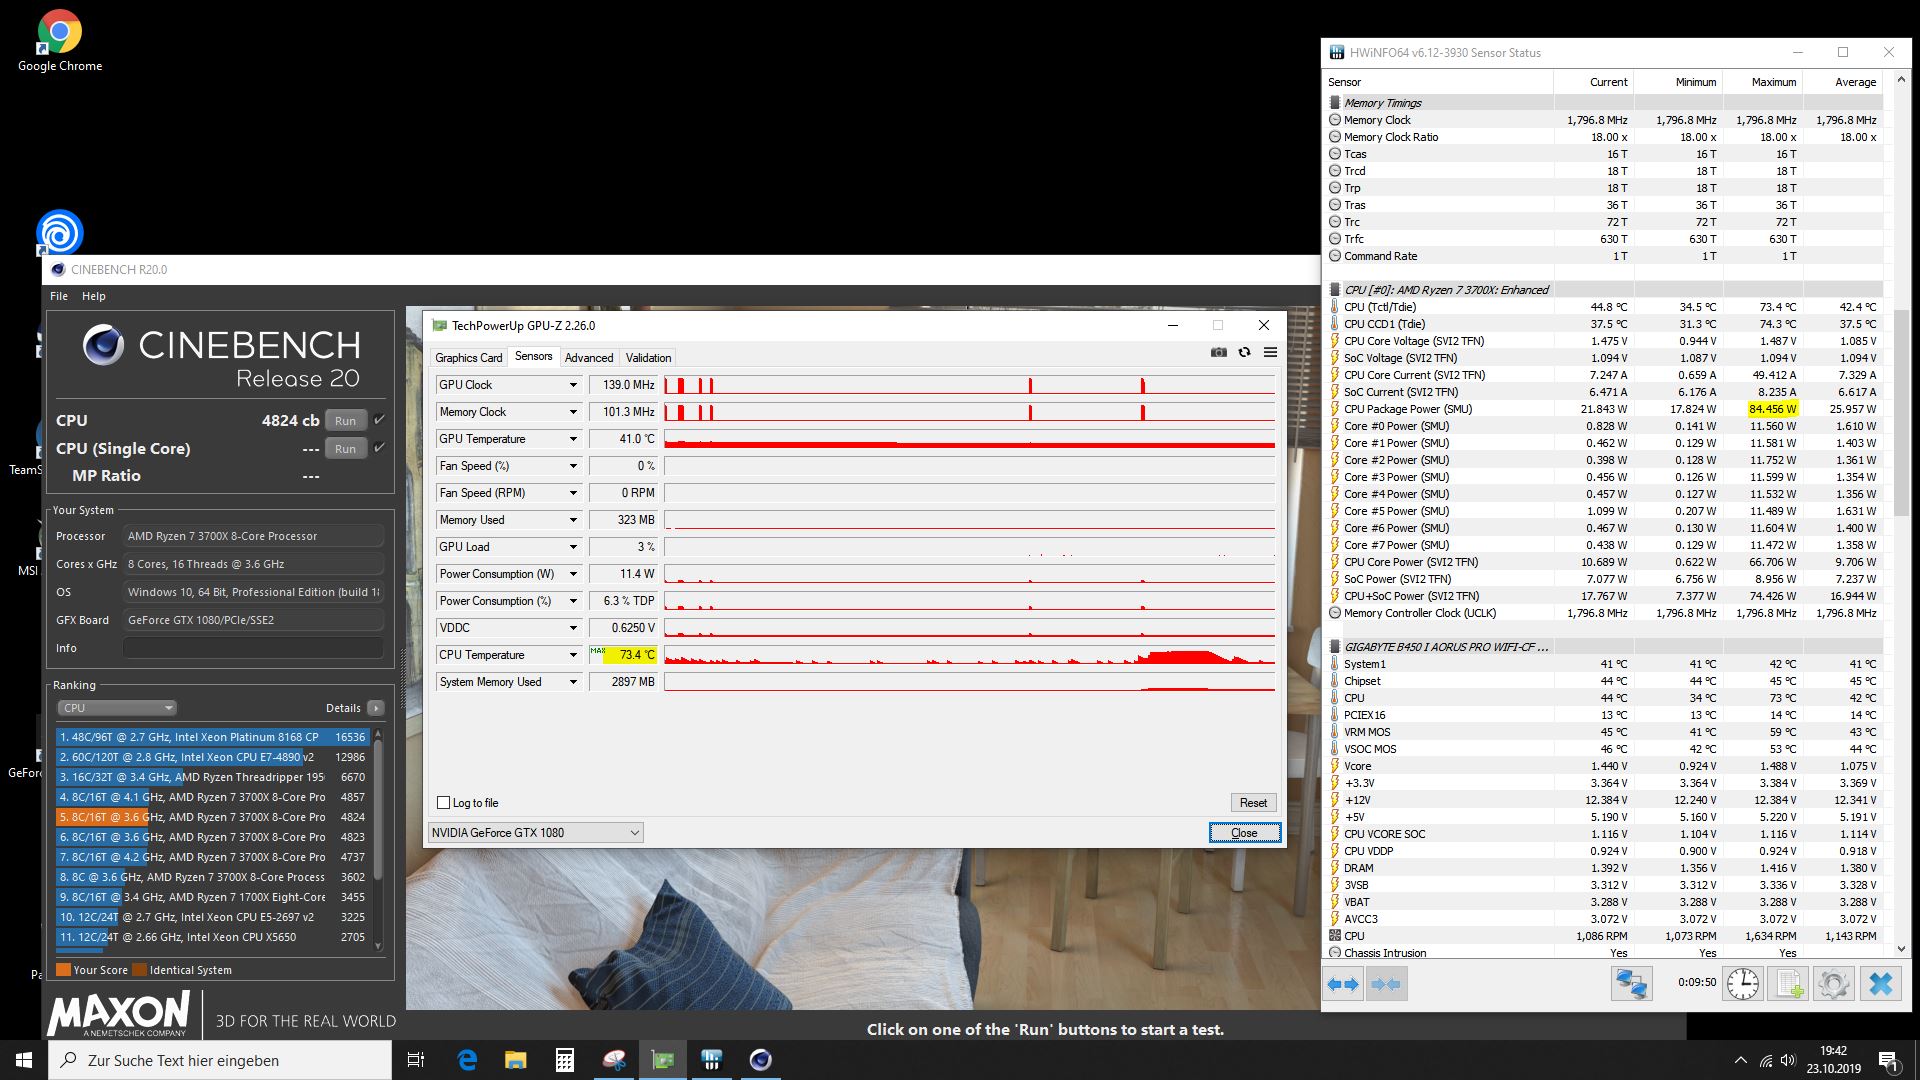The image size is (1920, 1080).
Task: Toggle the CPU test checkmark in Cinebench
Action: tap(379, 420)
